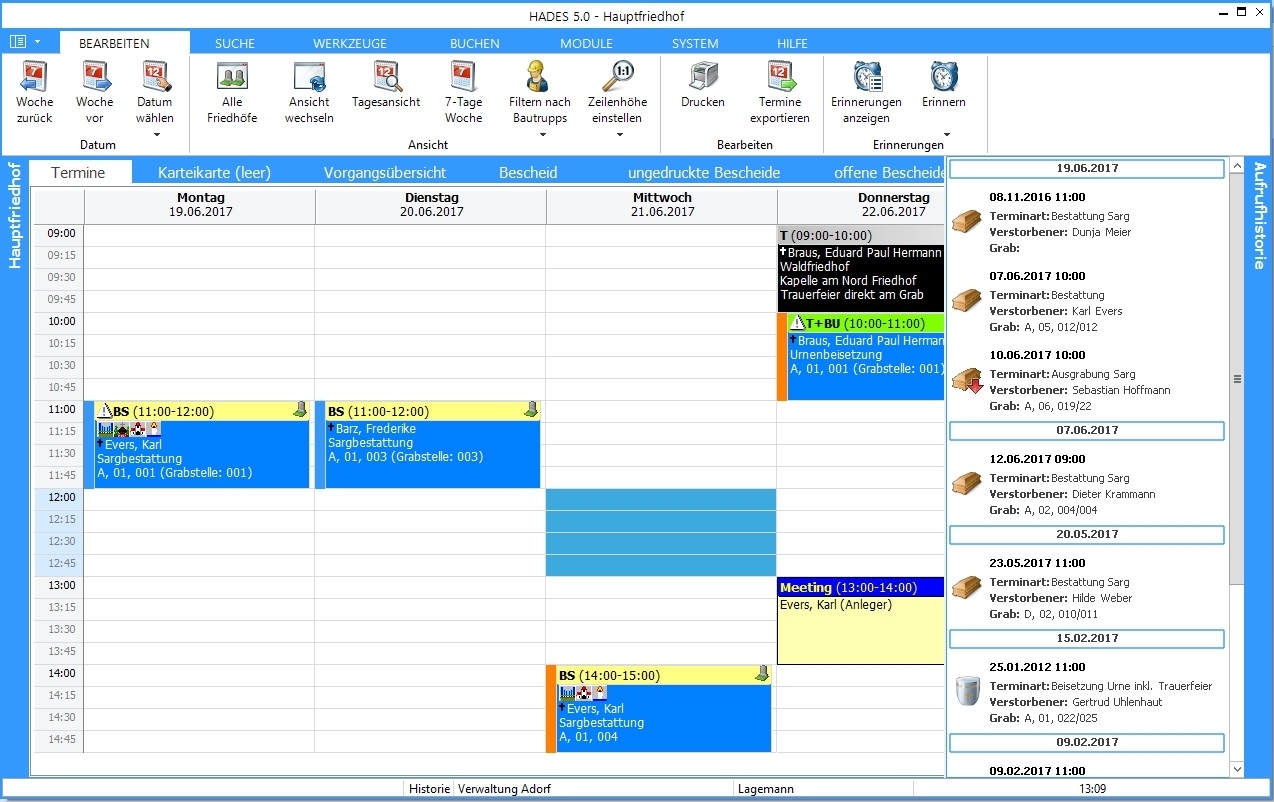Click coffin icon for Hilde Weber entry
This screenshot has height=802, width=1274.
(x=967, y=588)
